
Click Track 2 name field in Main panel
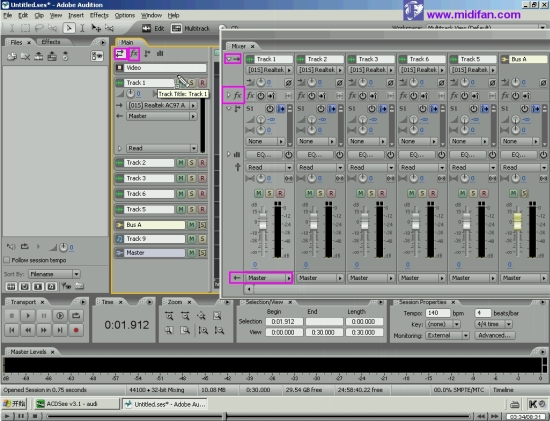pos(149,163)
